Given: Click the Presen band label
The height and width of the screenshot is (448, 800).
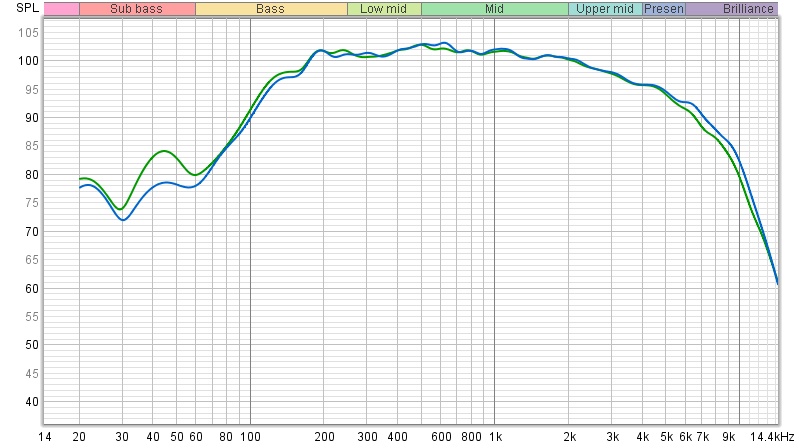Looking at the screenshot, I should point(664,9).
